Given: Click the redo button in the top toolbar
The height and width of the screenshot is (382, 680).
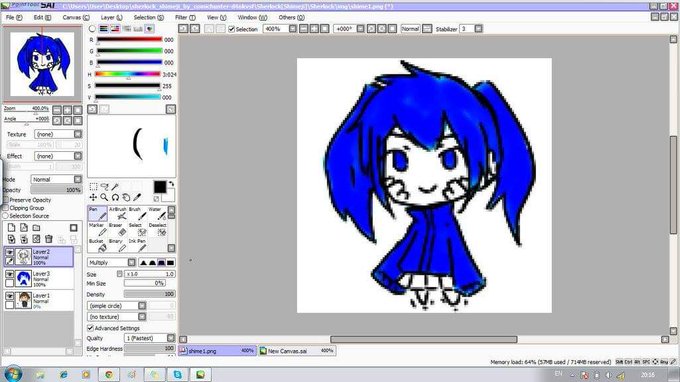Looking at the screenshot, I should (x=195, y=29).
